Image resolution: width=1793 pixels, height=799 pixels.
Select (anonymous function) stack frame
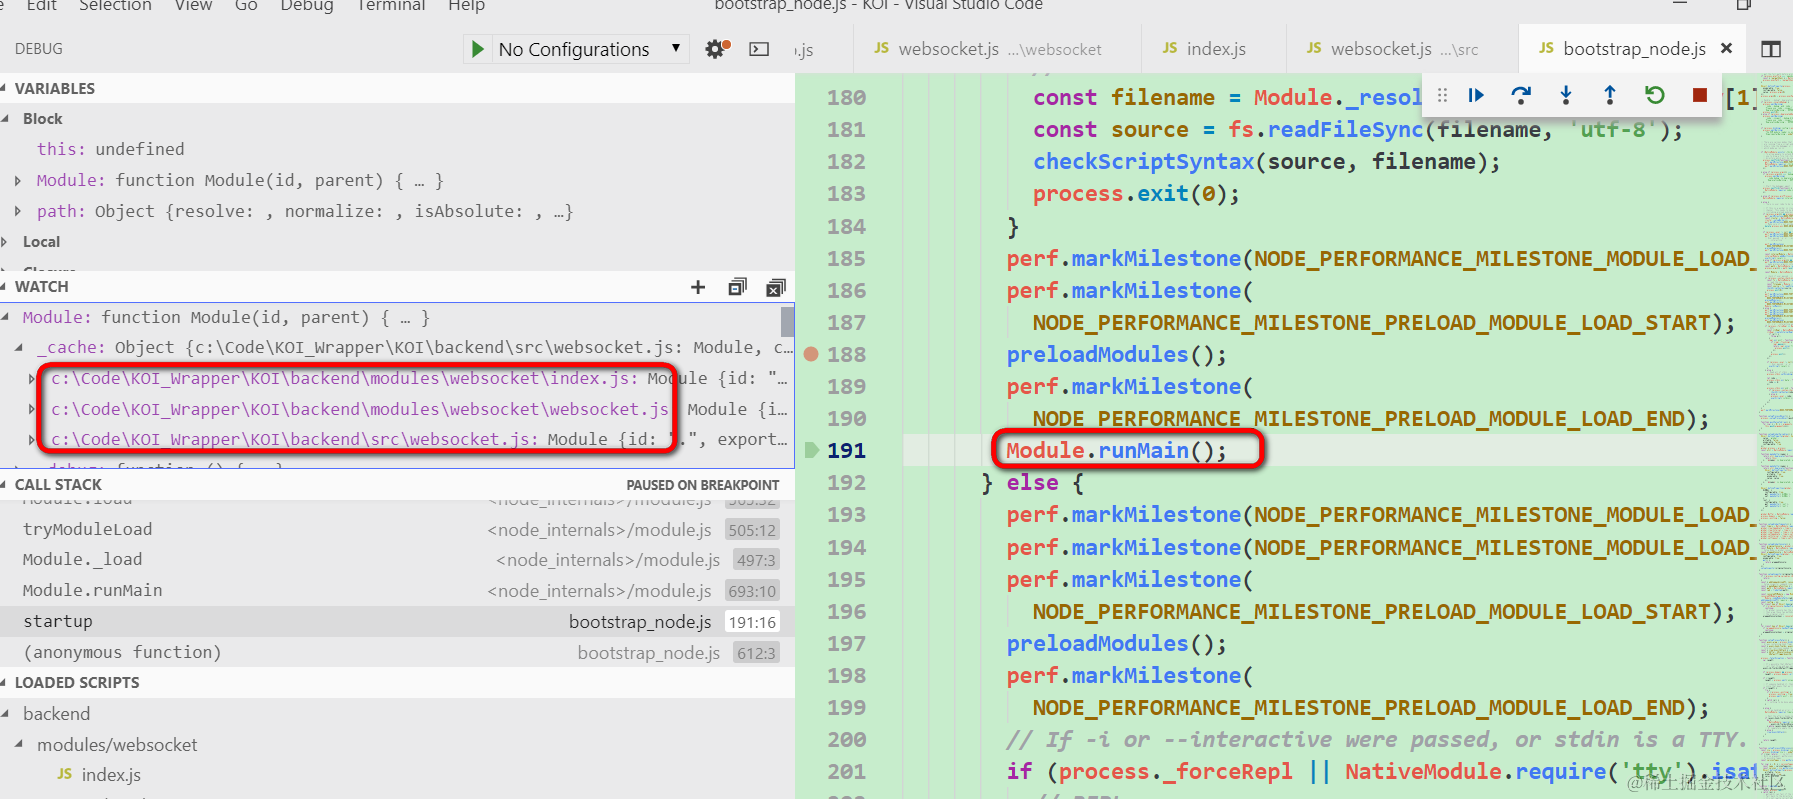pos(397,653)
